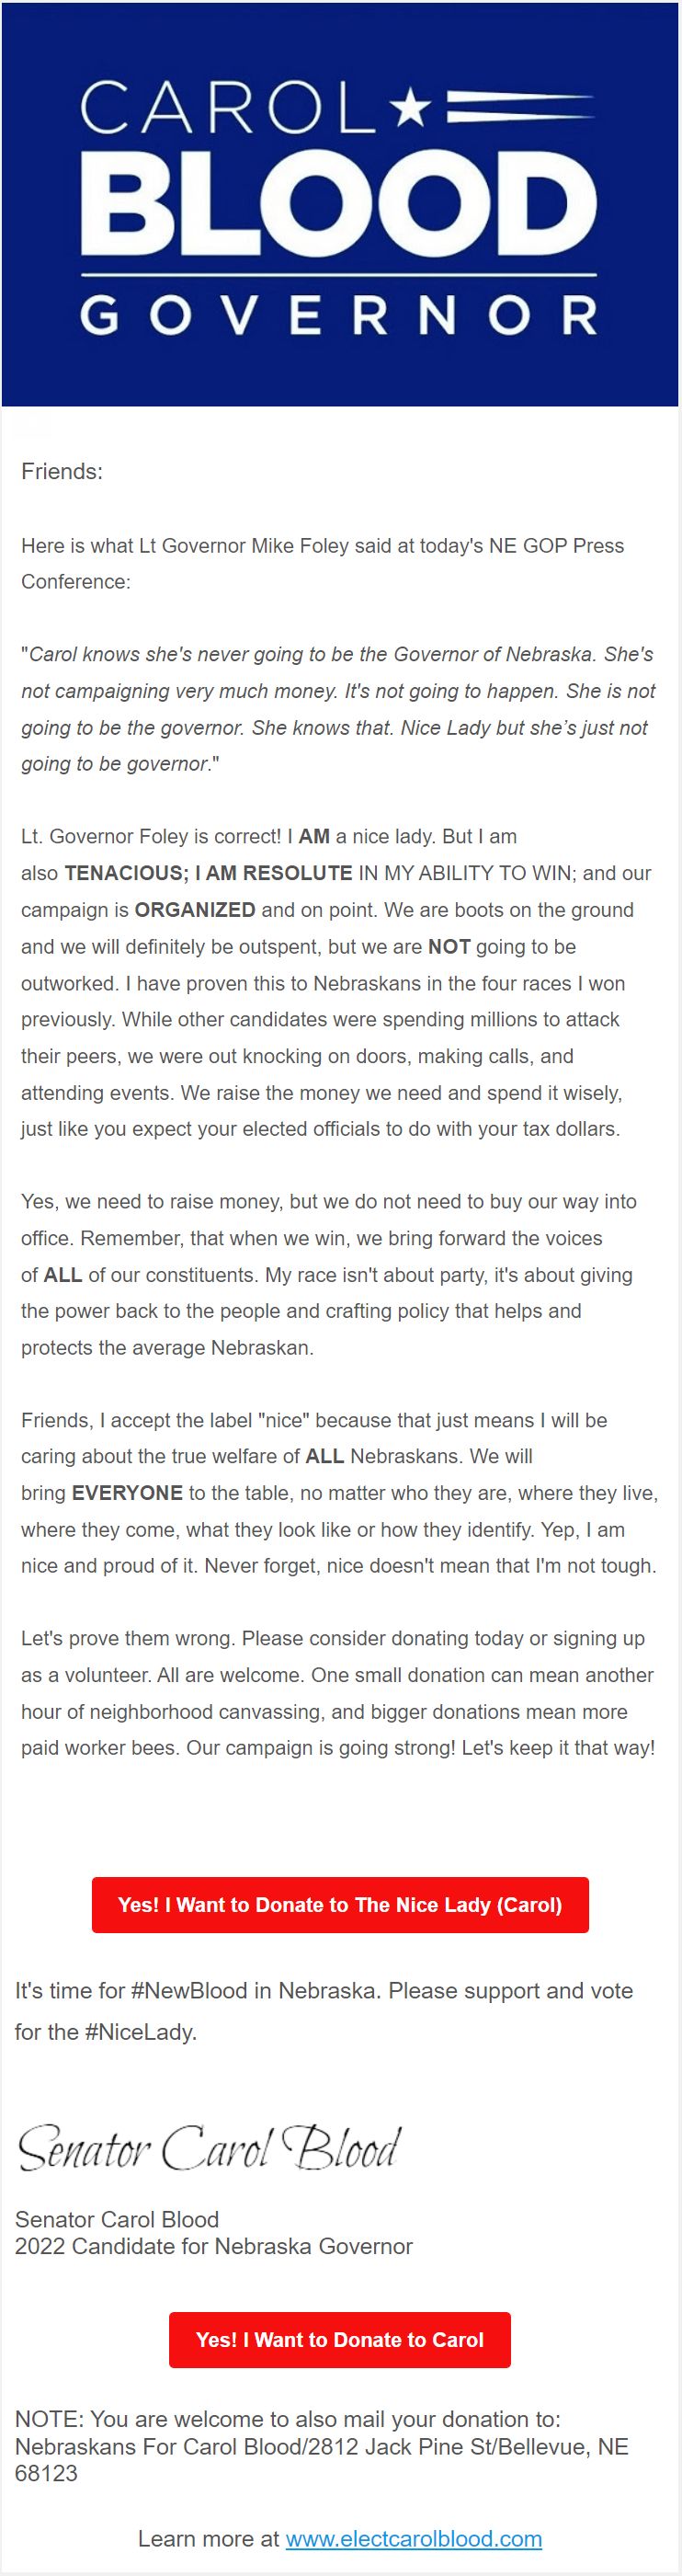Click the CAROL text in the header logo

point(228,108)
